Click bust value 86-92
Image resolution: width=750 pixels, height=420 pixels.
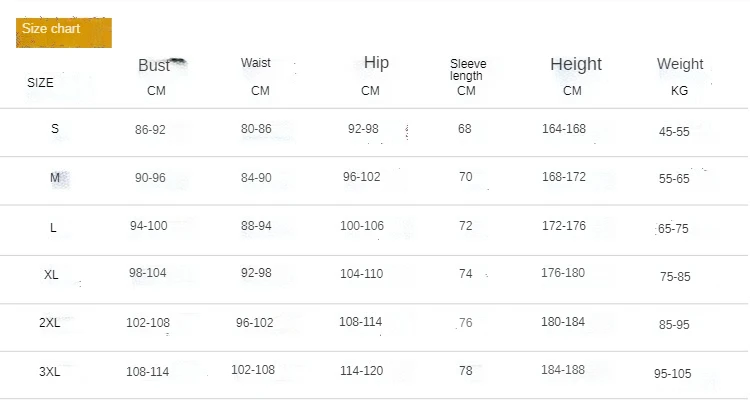(150, 130)
